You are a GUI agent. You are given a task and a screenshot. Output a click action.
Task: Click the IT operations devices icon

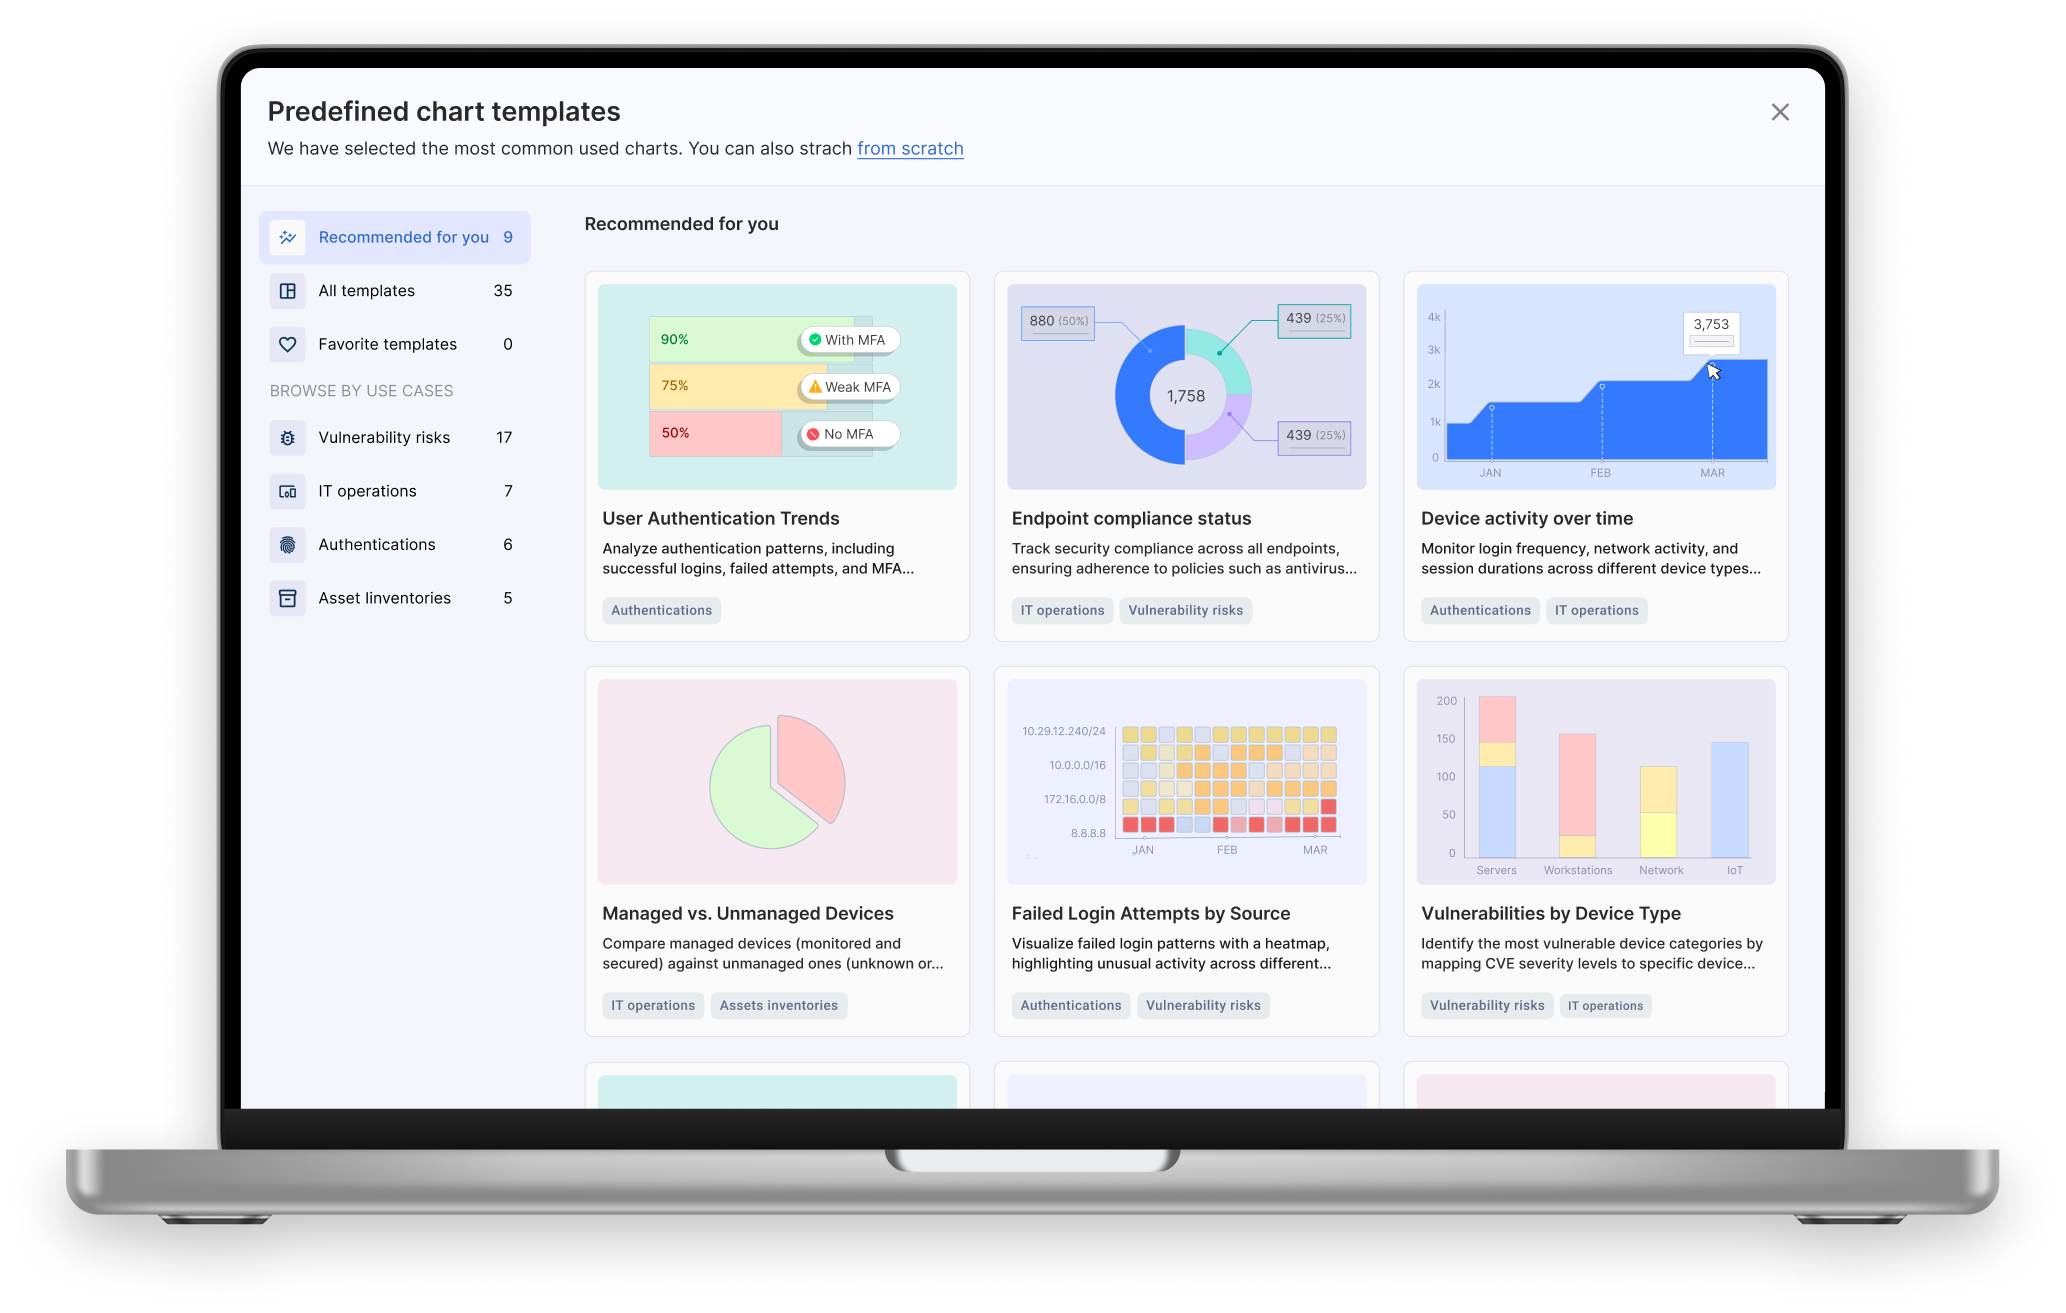287,491
